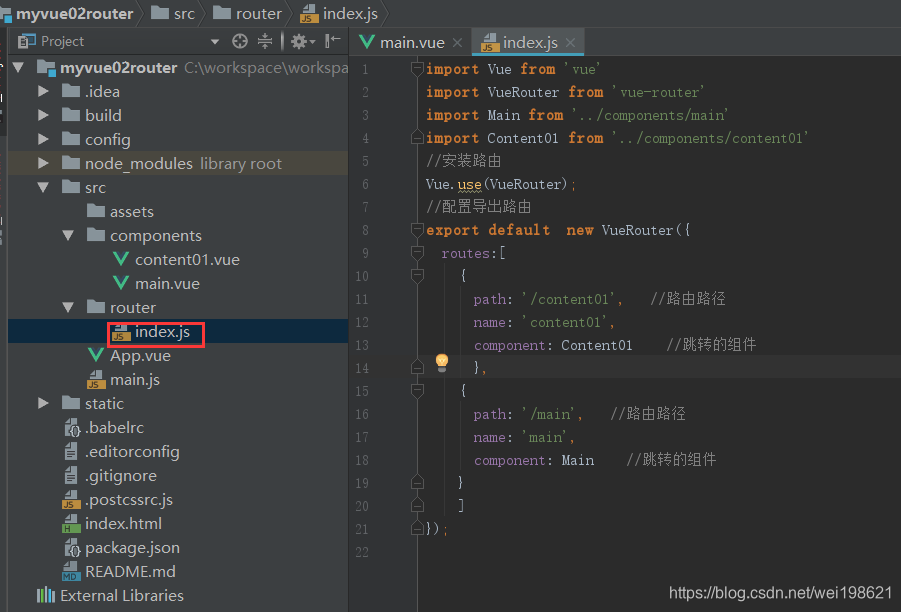Click the '../components/content01' import path
The image size is (901, 612).
click(710, 138)
